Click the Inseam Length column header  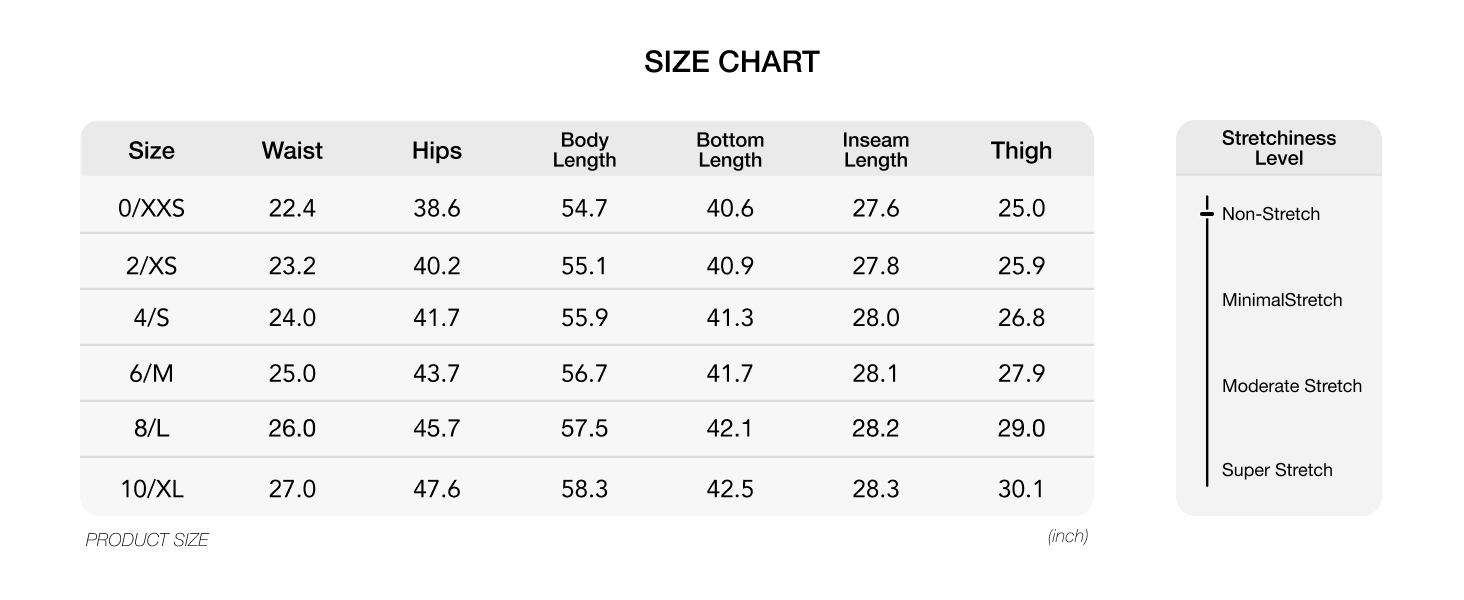876,150
